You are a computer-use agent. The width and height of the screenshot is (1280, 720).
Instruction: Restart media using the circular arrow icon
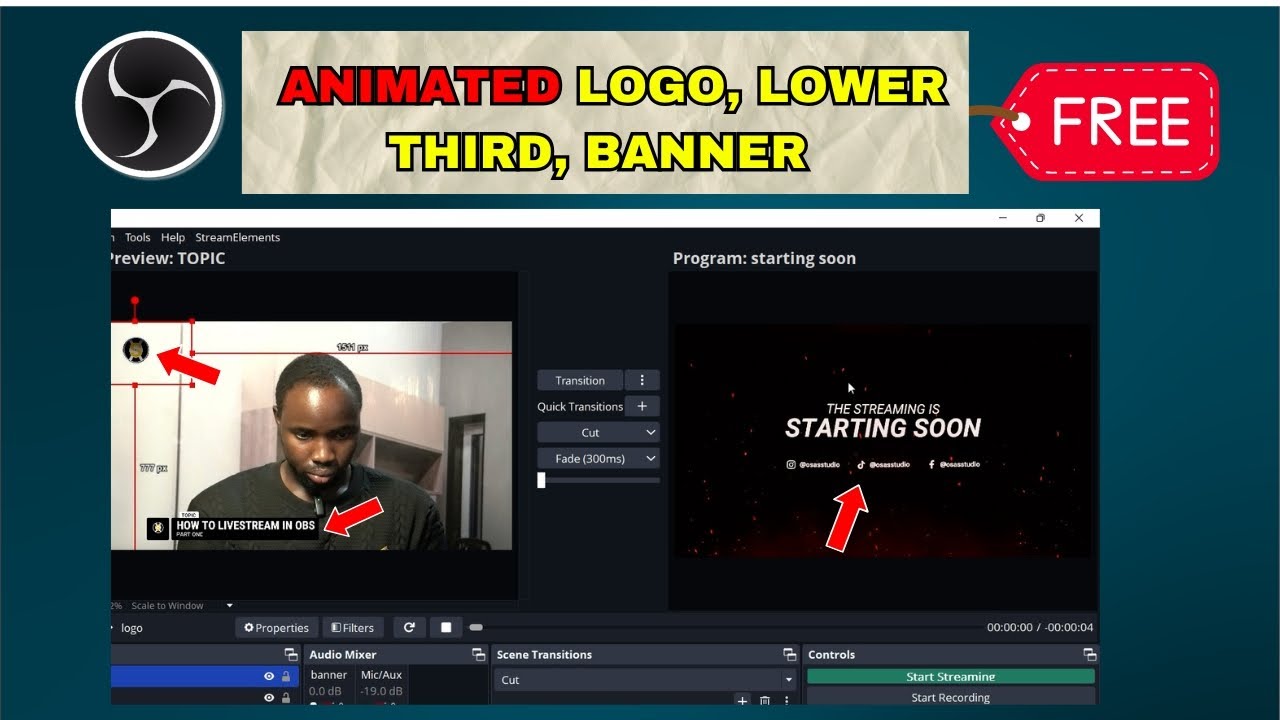pos(409,628)
